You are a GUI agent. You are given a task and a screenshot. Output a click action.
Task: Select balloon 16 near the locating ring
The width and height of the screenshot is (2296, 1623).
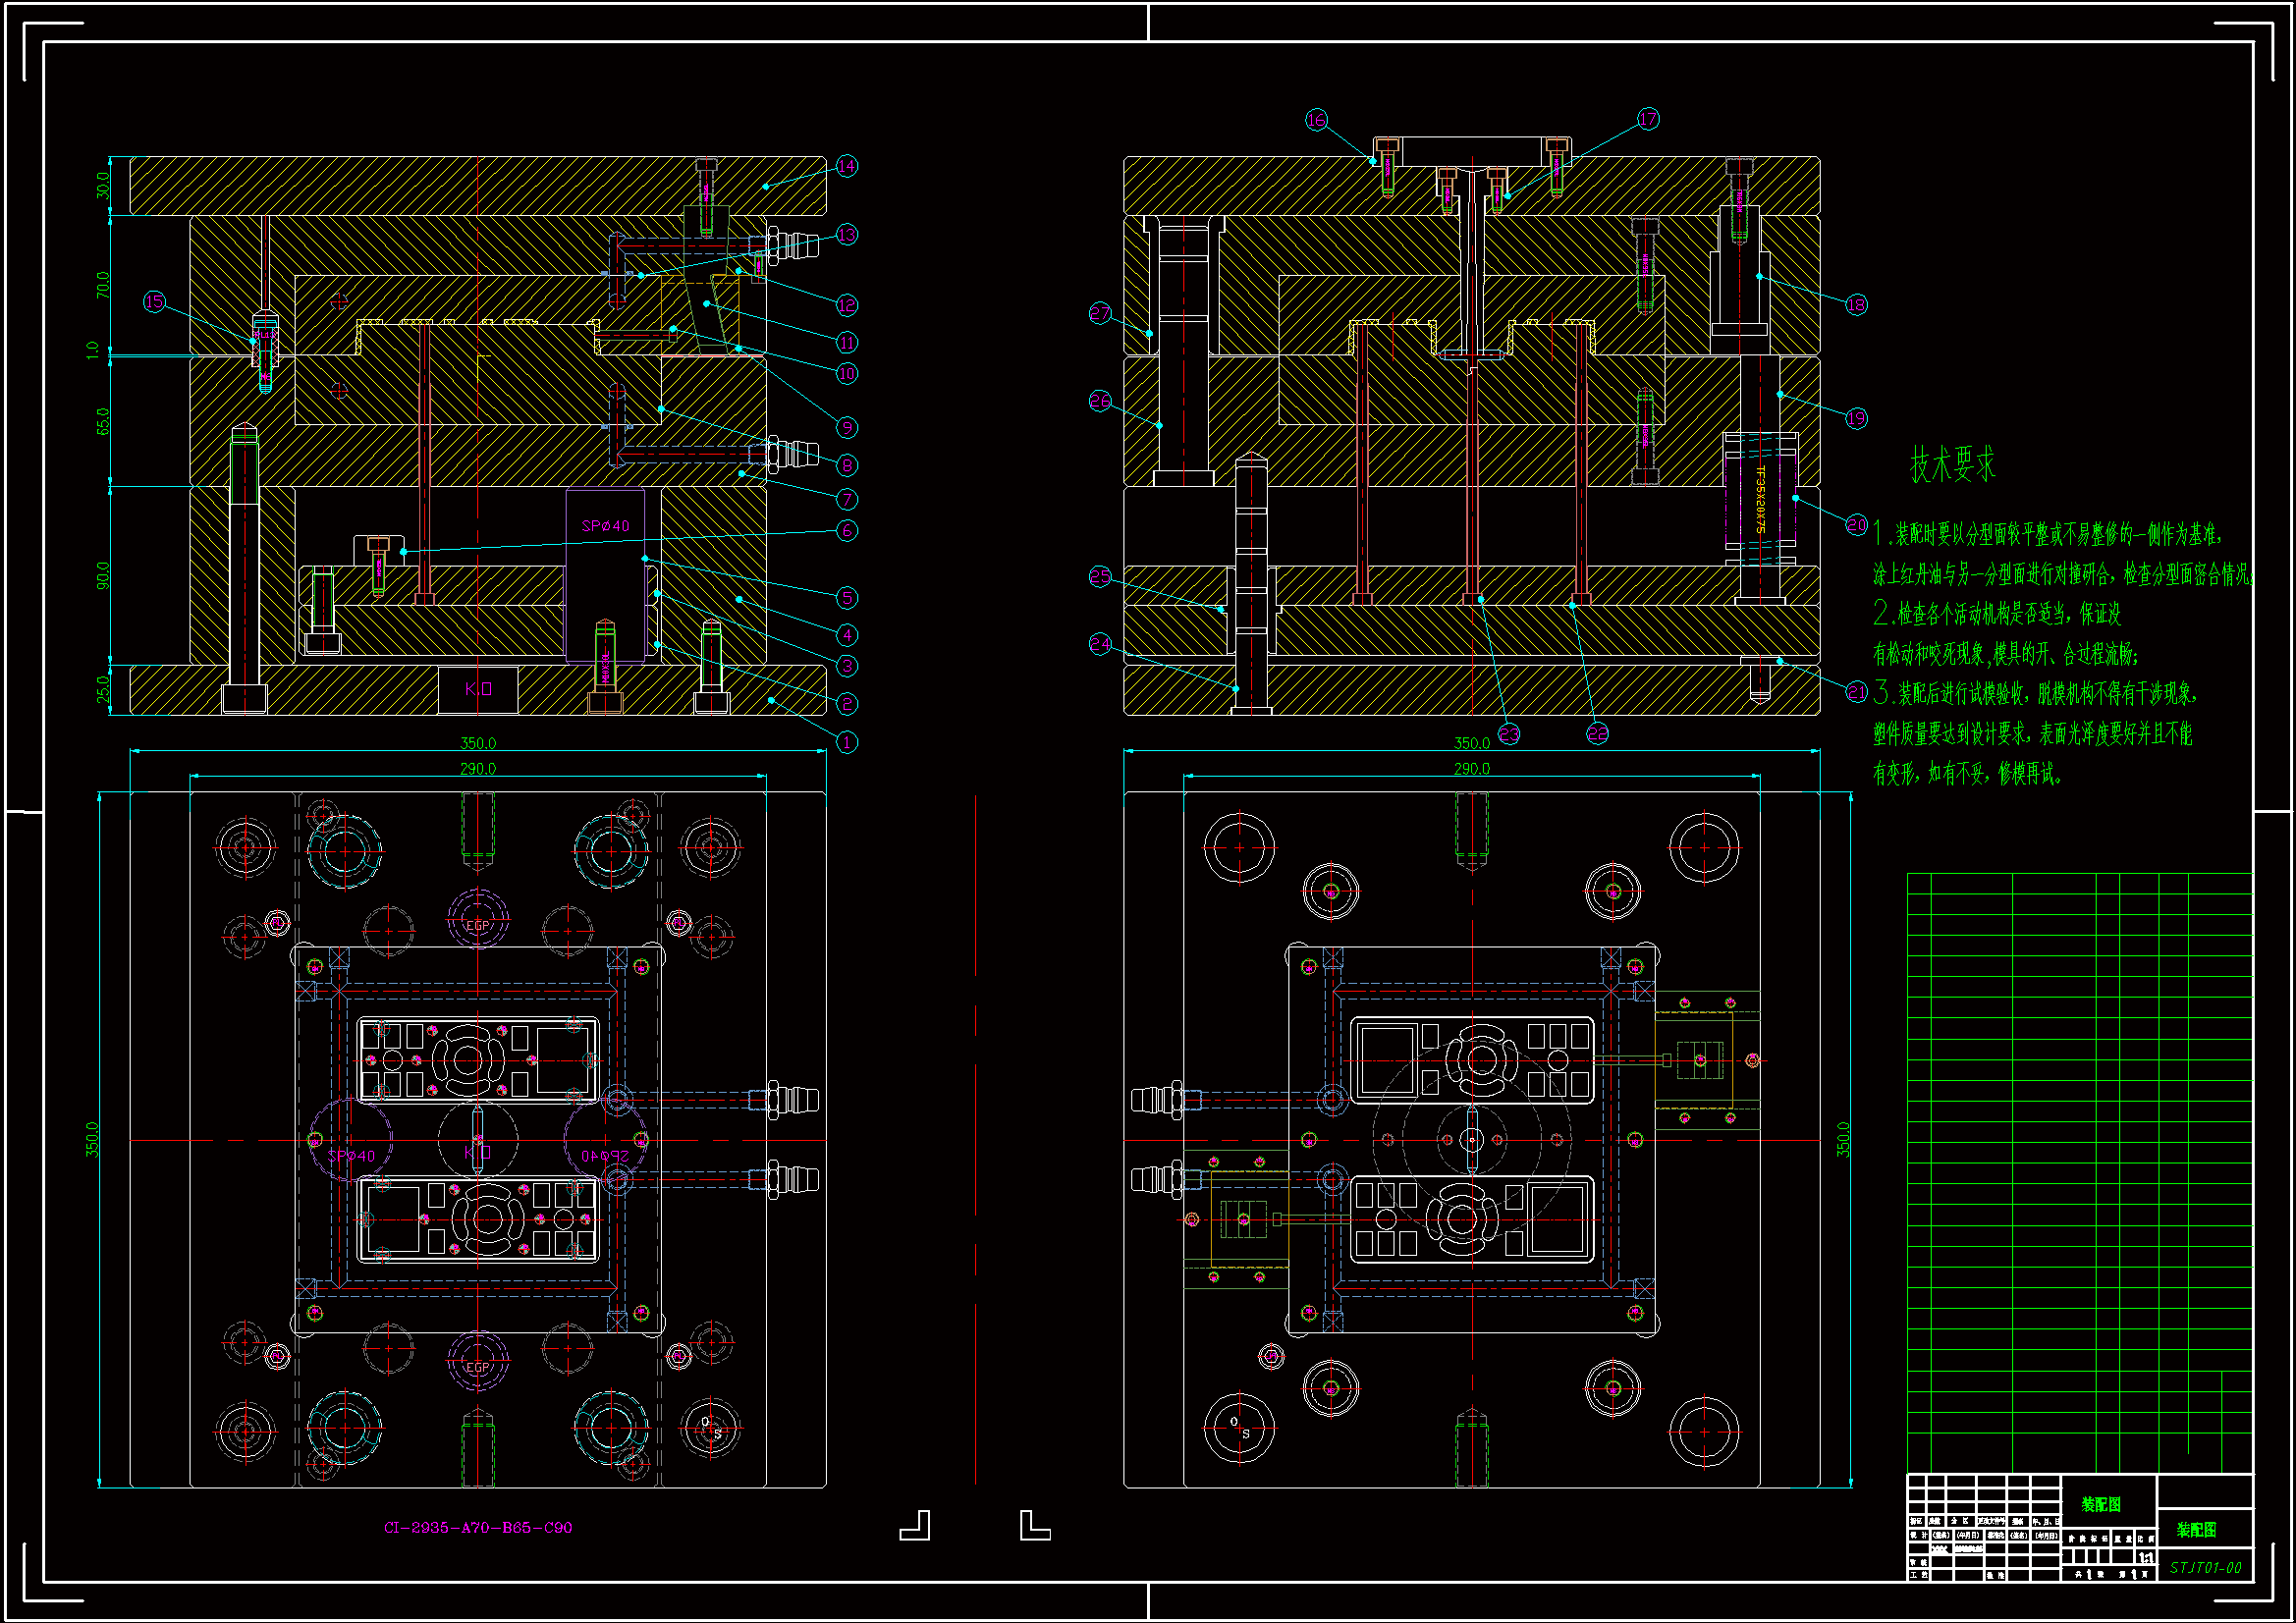(x=1317, y=120)
